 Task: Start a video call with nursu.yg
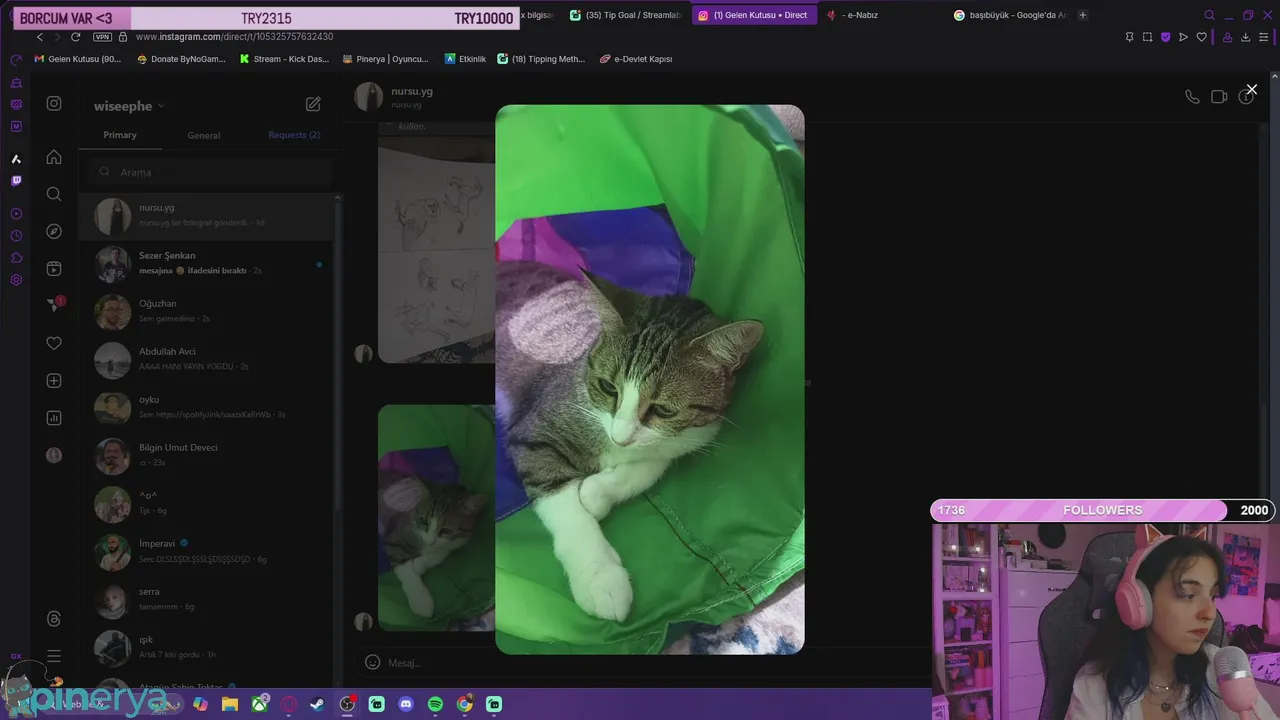(1219, 97)
